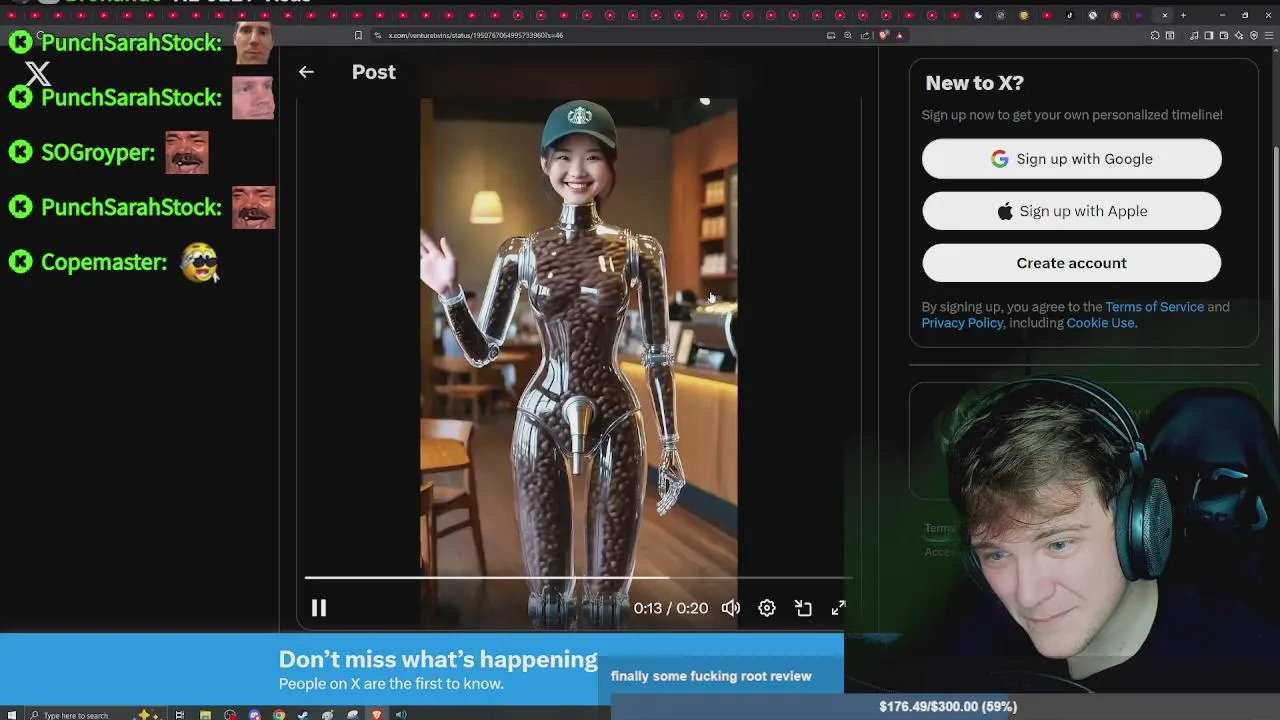Seek on the video progress bar
The height and width of the screenshot is (720, 1280).
(578, 577)
